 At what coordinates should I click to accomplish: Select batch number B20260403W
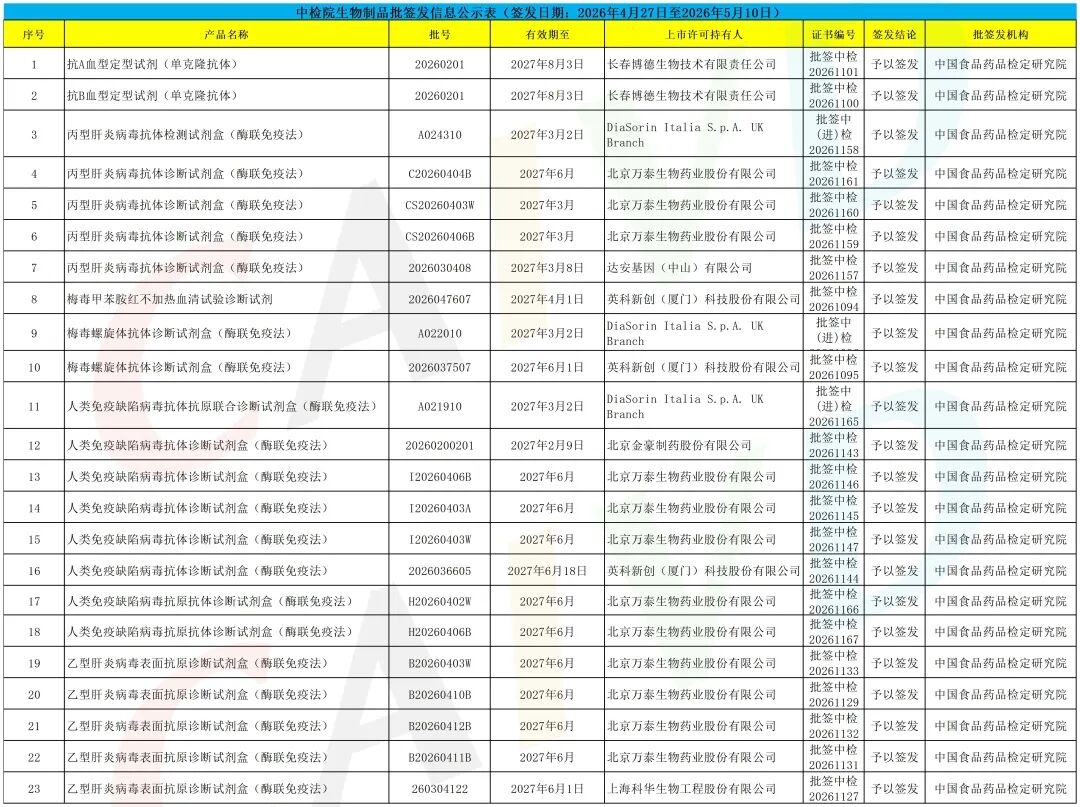tap(439, 664)
